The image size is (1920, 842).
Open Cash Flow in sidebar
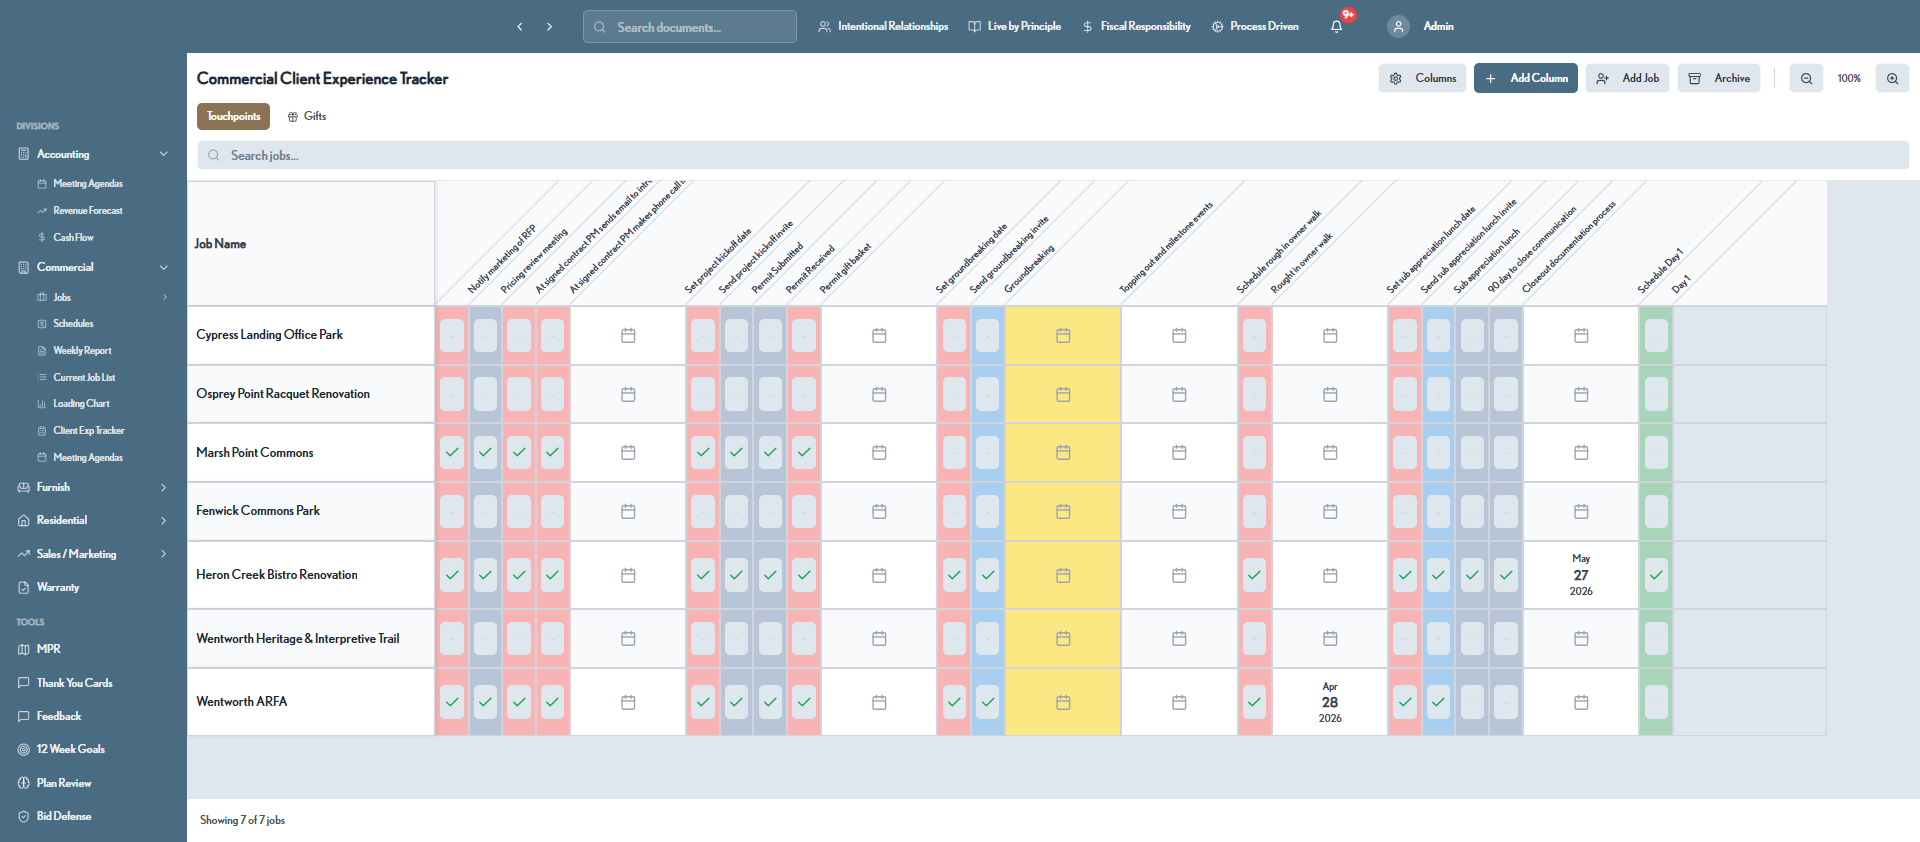(x=73, y=238)
